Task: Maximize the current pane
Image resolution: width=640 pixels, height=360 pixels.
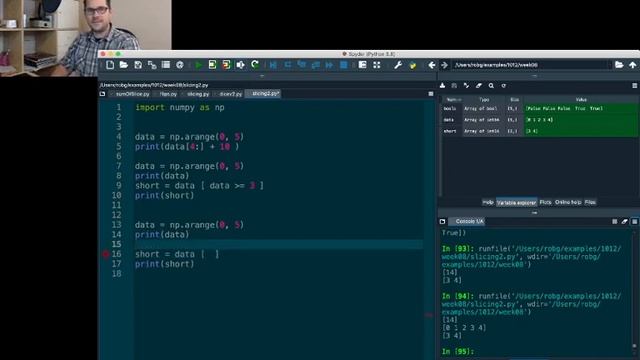Action: coord(362,65)
